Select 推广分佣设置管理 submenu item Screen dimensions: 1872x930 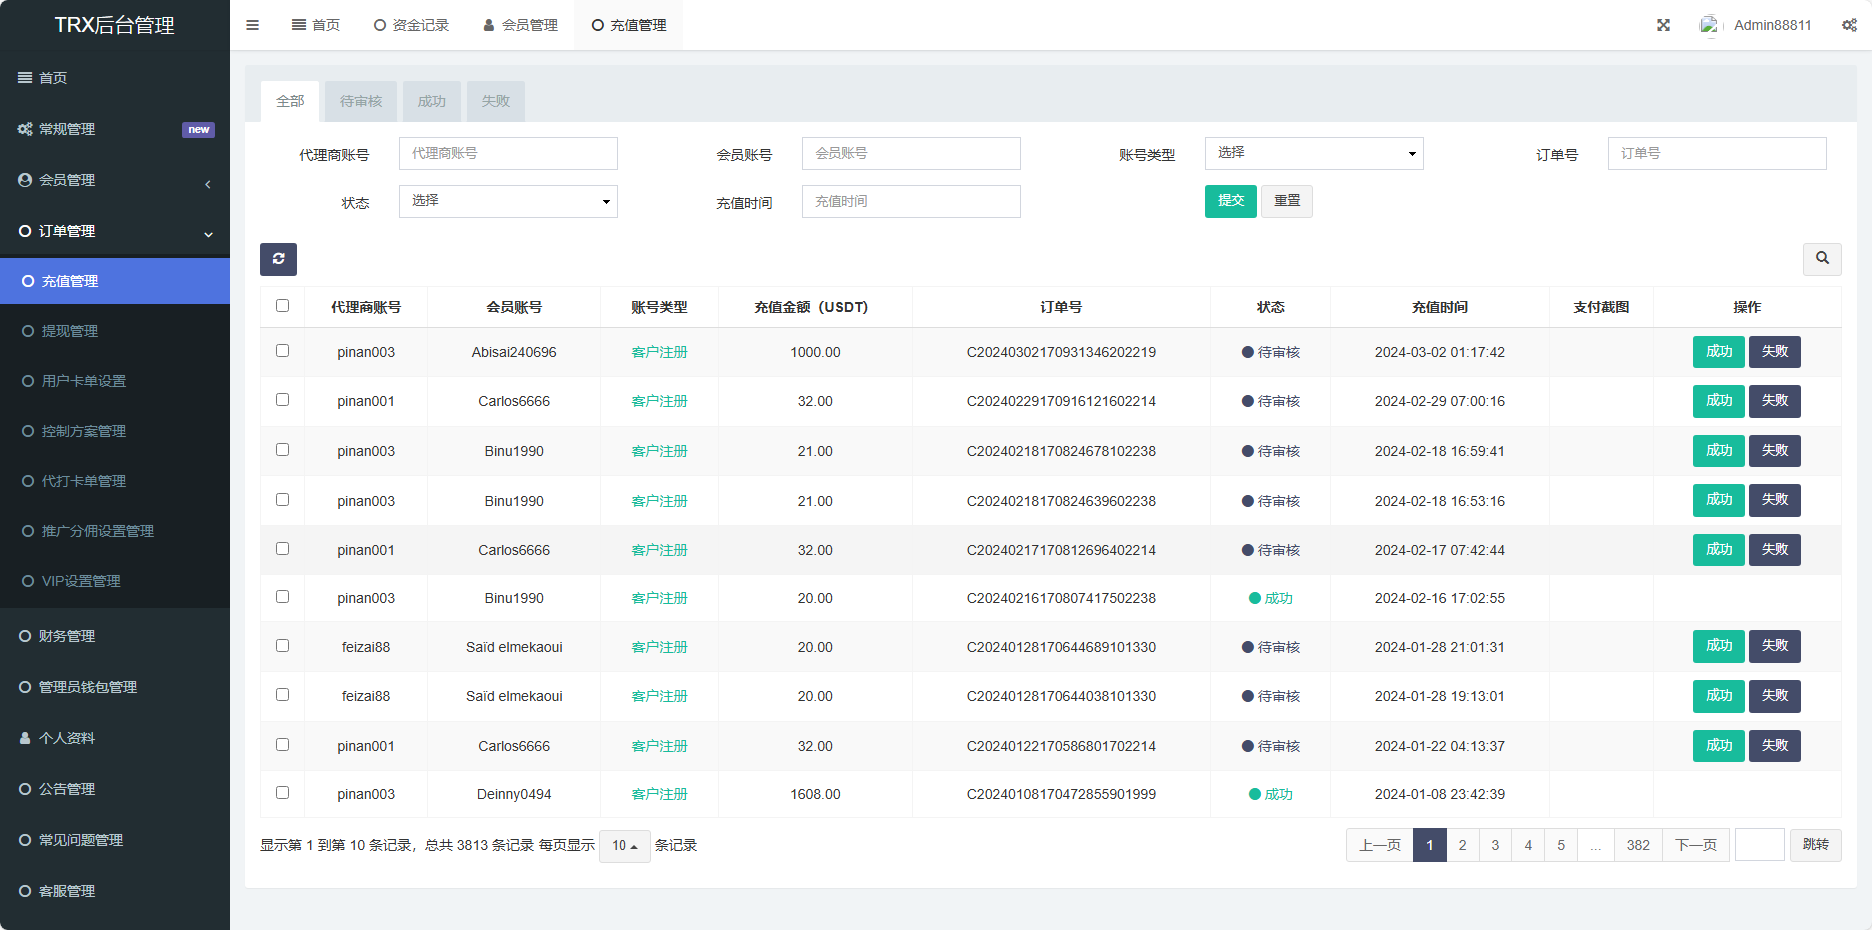tap(115, 531)
